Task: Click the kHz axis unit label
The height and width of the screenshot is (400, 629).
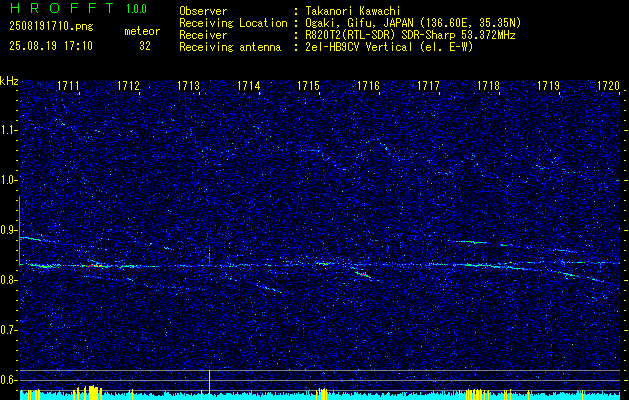Action: (x=9, y=81)
